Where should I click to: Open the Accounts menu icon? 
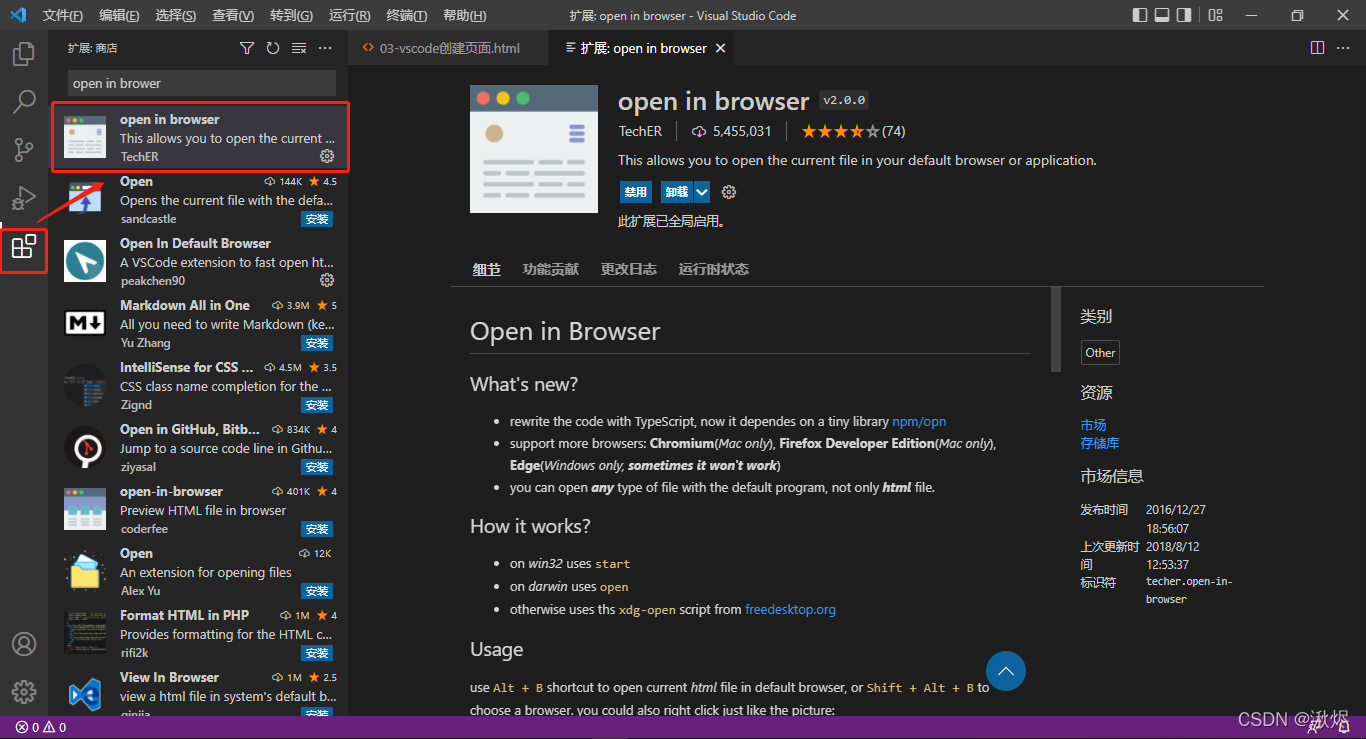click(x=24, y=643)
